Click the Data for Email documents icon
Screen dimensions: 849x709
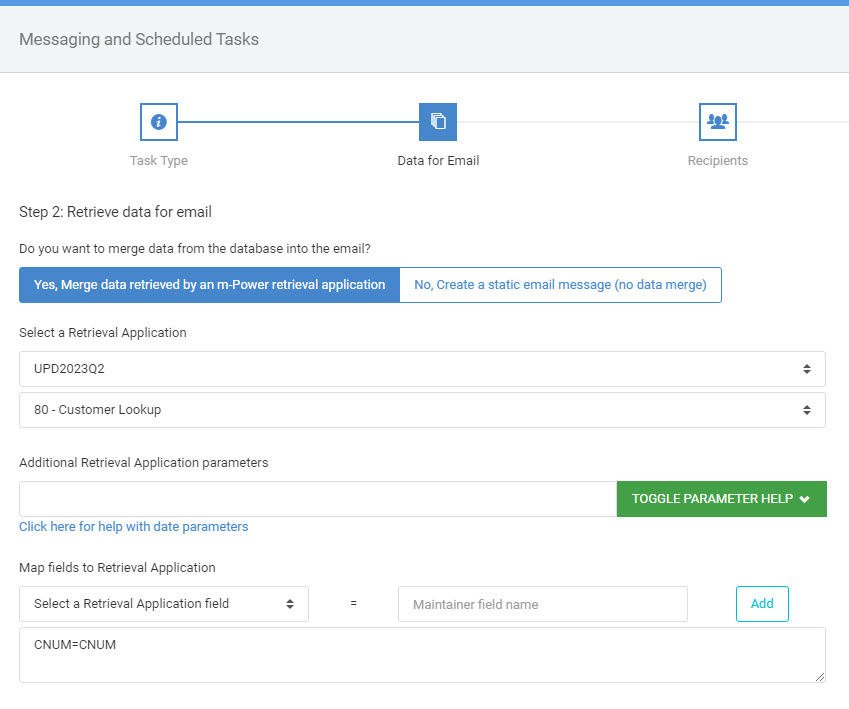pyautogui.click(x=438, y=122)
